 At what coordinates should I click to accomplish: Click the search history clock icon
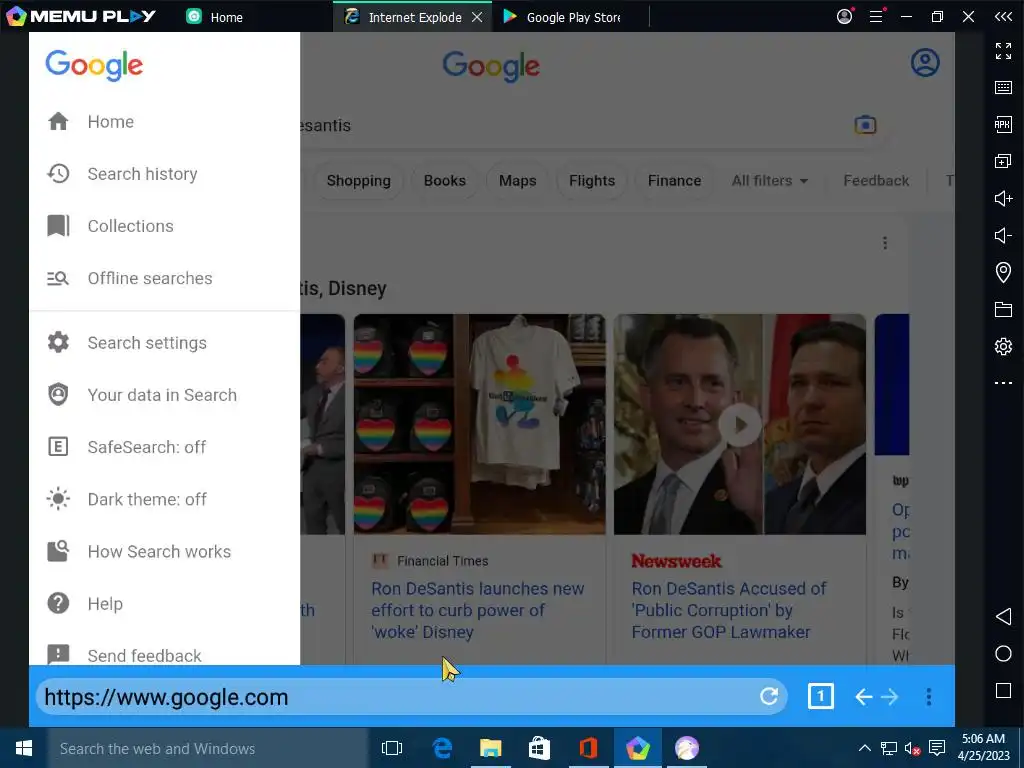point(58,174)
